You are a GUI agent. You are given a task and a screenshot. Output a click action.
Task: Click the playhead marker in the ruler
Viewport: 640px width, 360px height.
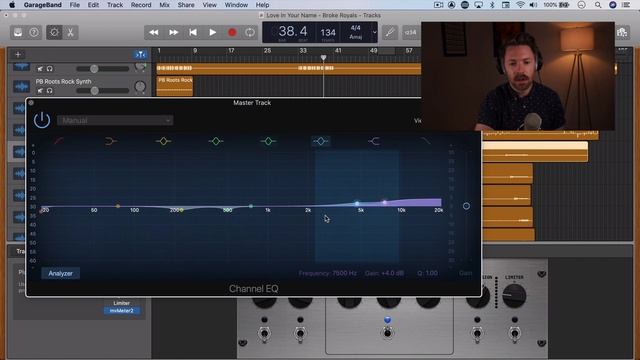click(323, 58)
